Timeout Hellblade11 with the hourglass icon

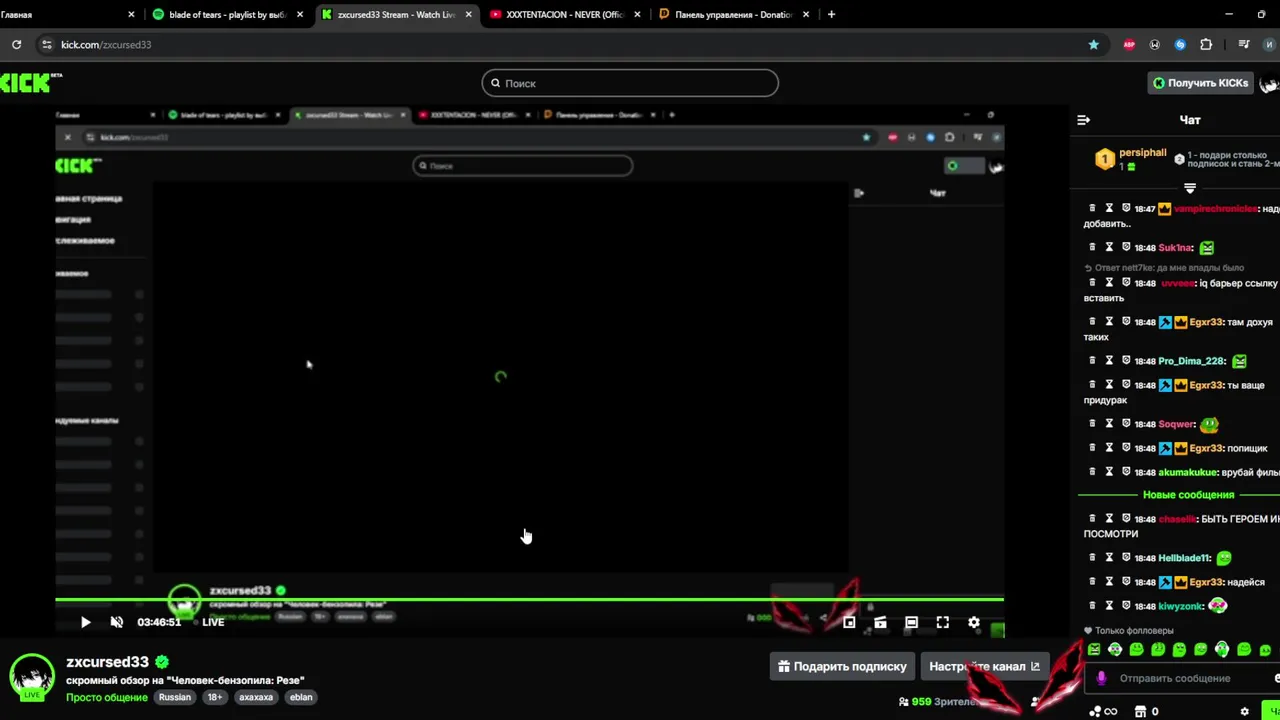click(x=1109, y=558)
